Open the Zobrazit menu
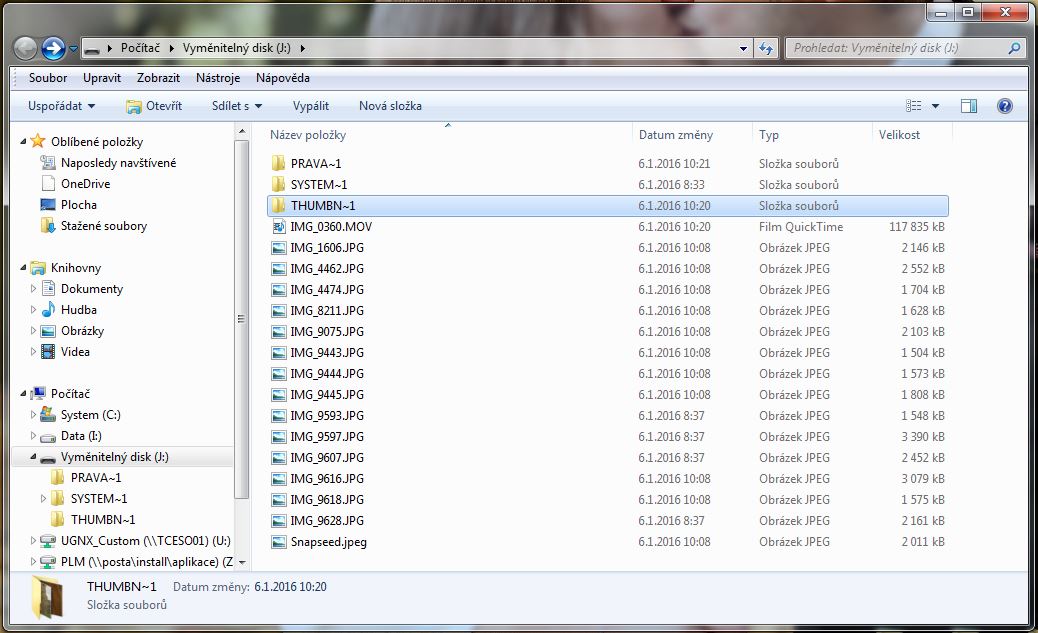This screenshot has width=1038, height=633. coord(160,78)
